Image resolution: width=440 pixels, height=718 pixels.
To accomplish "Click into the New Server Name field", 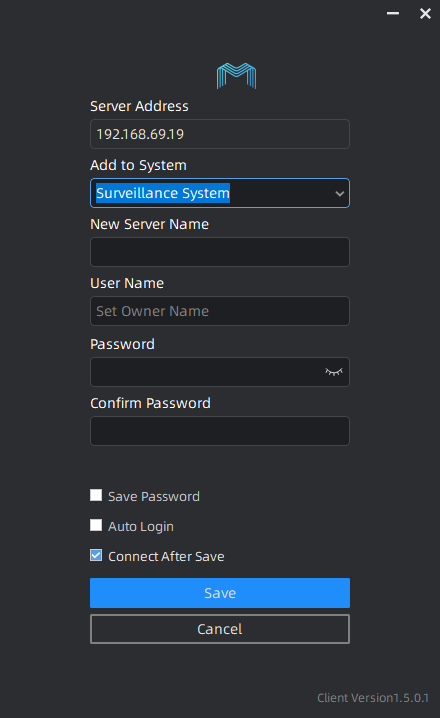I will click(220, 252).
